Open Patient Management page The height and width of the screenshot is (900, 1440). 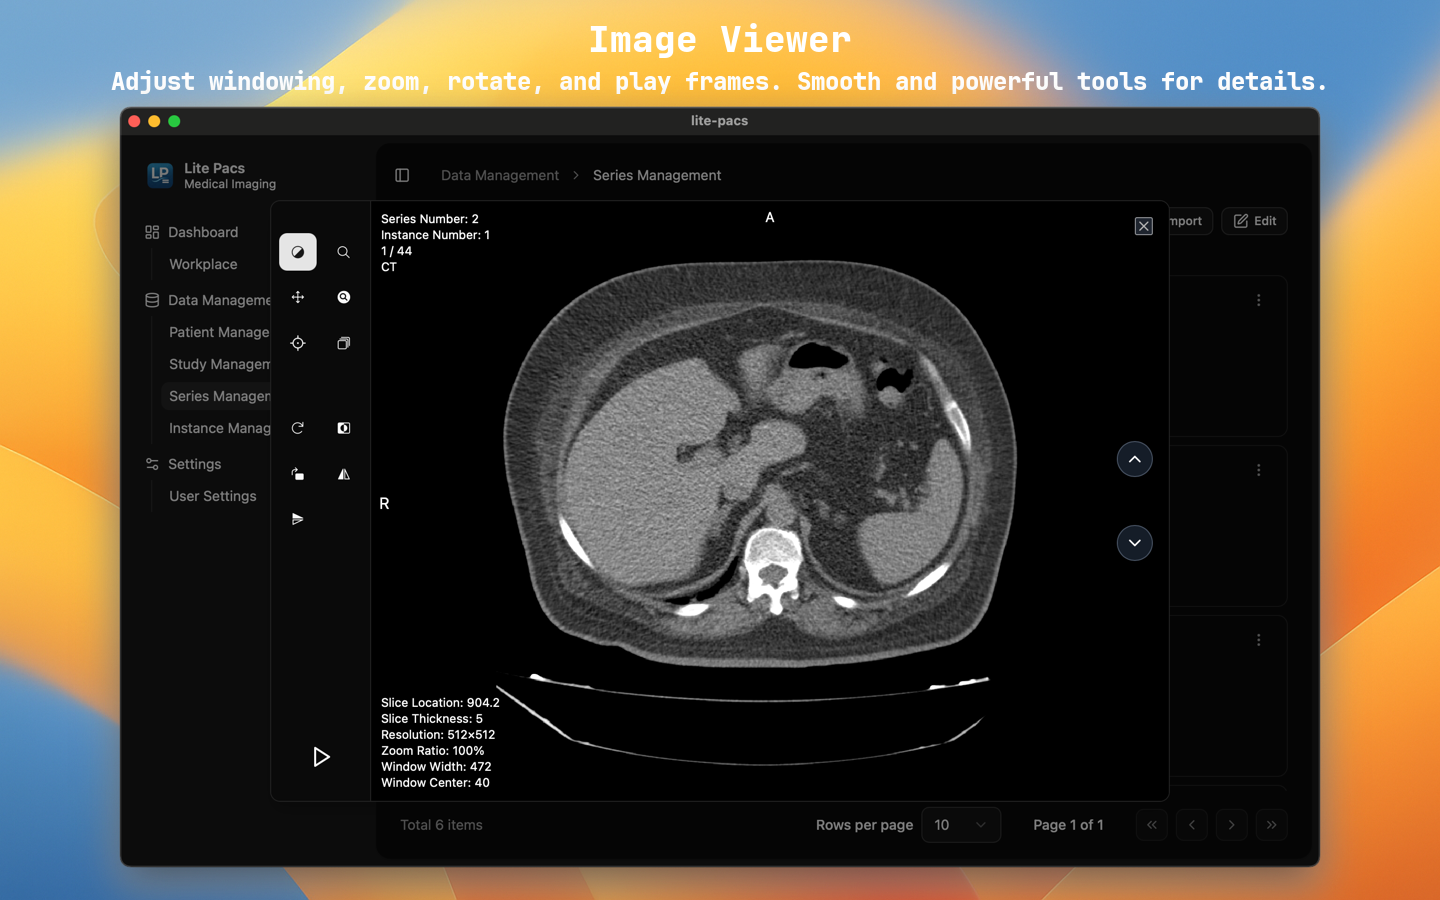(218, 332)
